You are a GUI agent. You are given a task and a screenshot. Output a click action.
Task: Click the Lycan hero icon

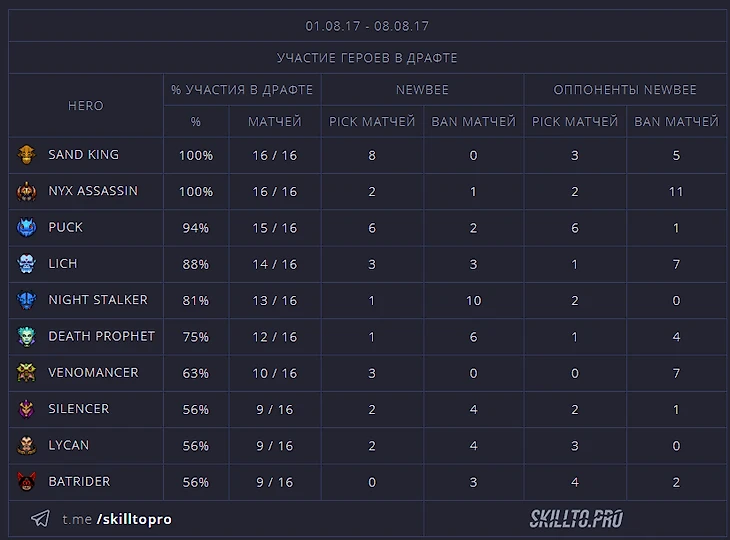pos(27,445)
